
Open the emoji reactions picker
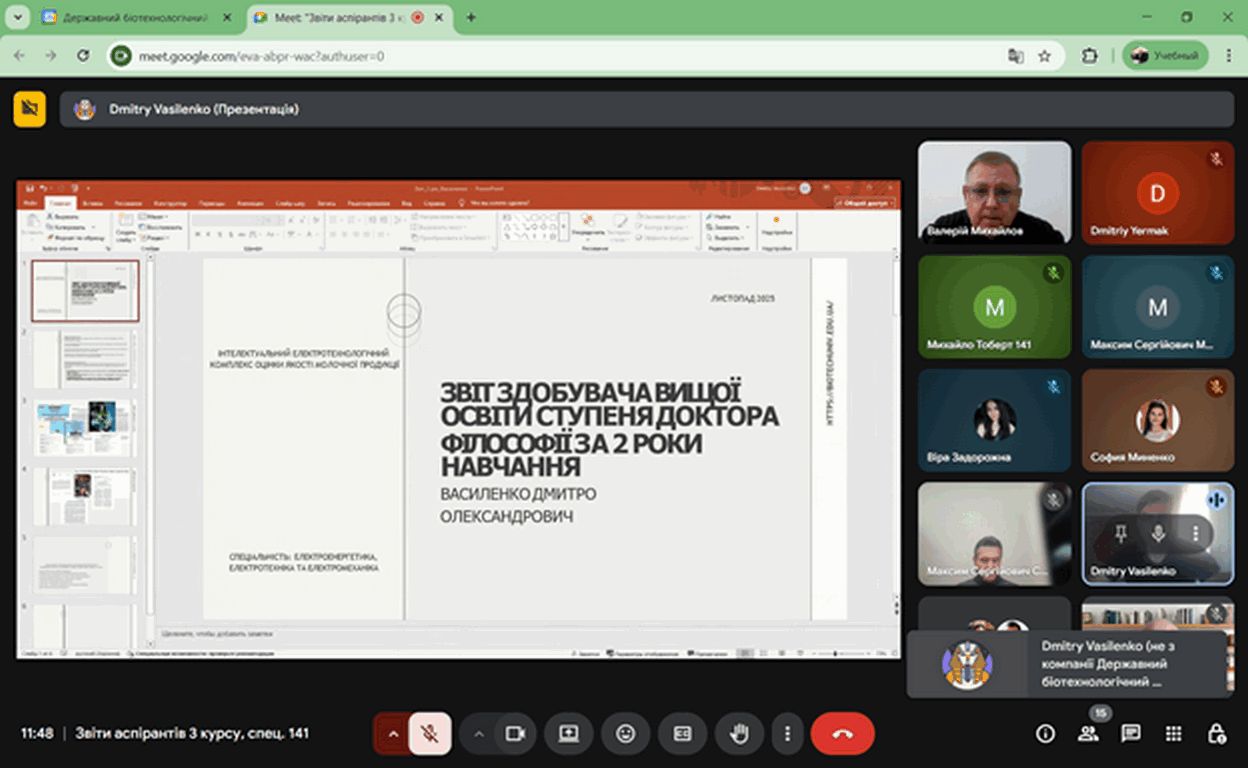[626, 734]
